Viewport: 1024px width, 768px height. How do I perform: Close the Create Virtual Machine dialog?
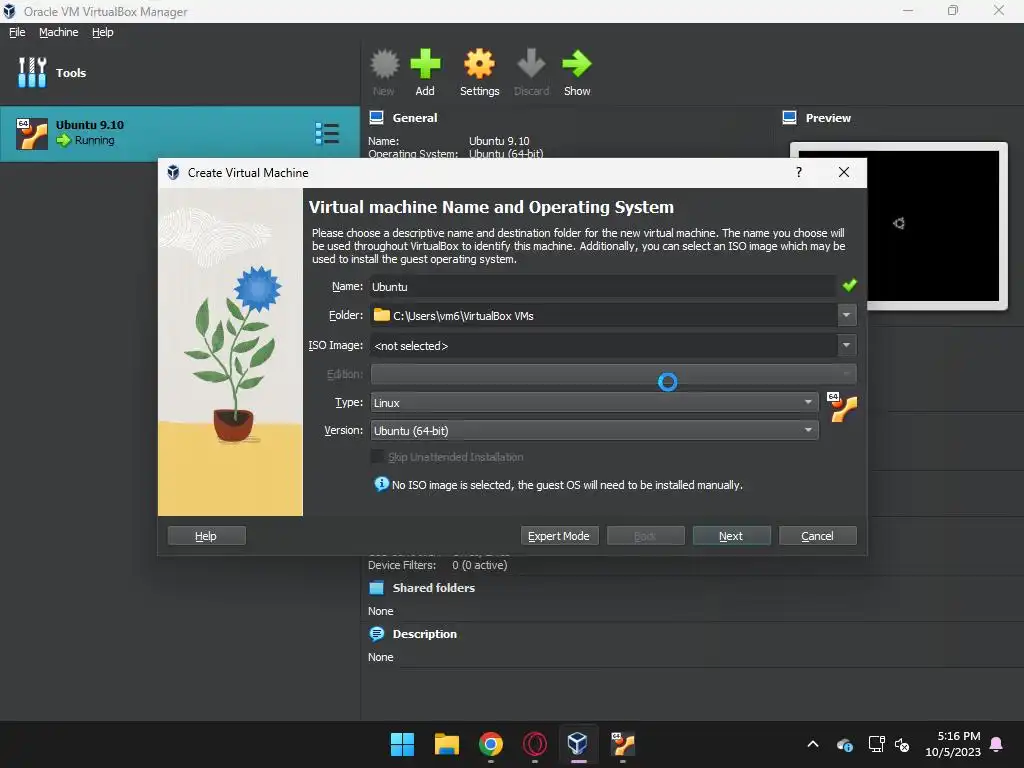[x=844, y=172]
